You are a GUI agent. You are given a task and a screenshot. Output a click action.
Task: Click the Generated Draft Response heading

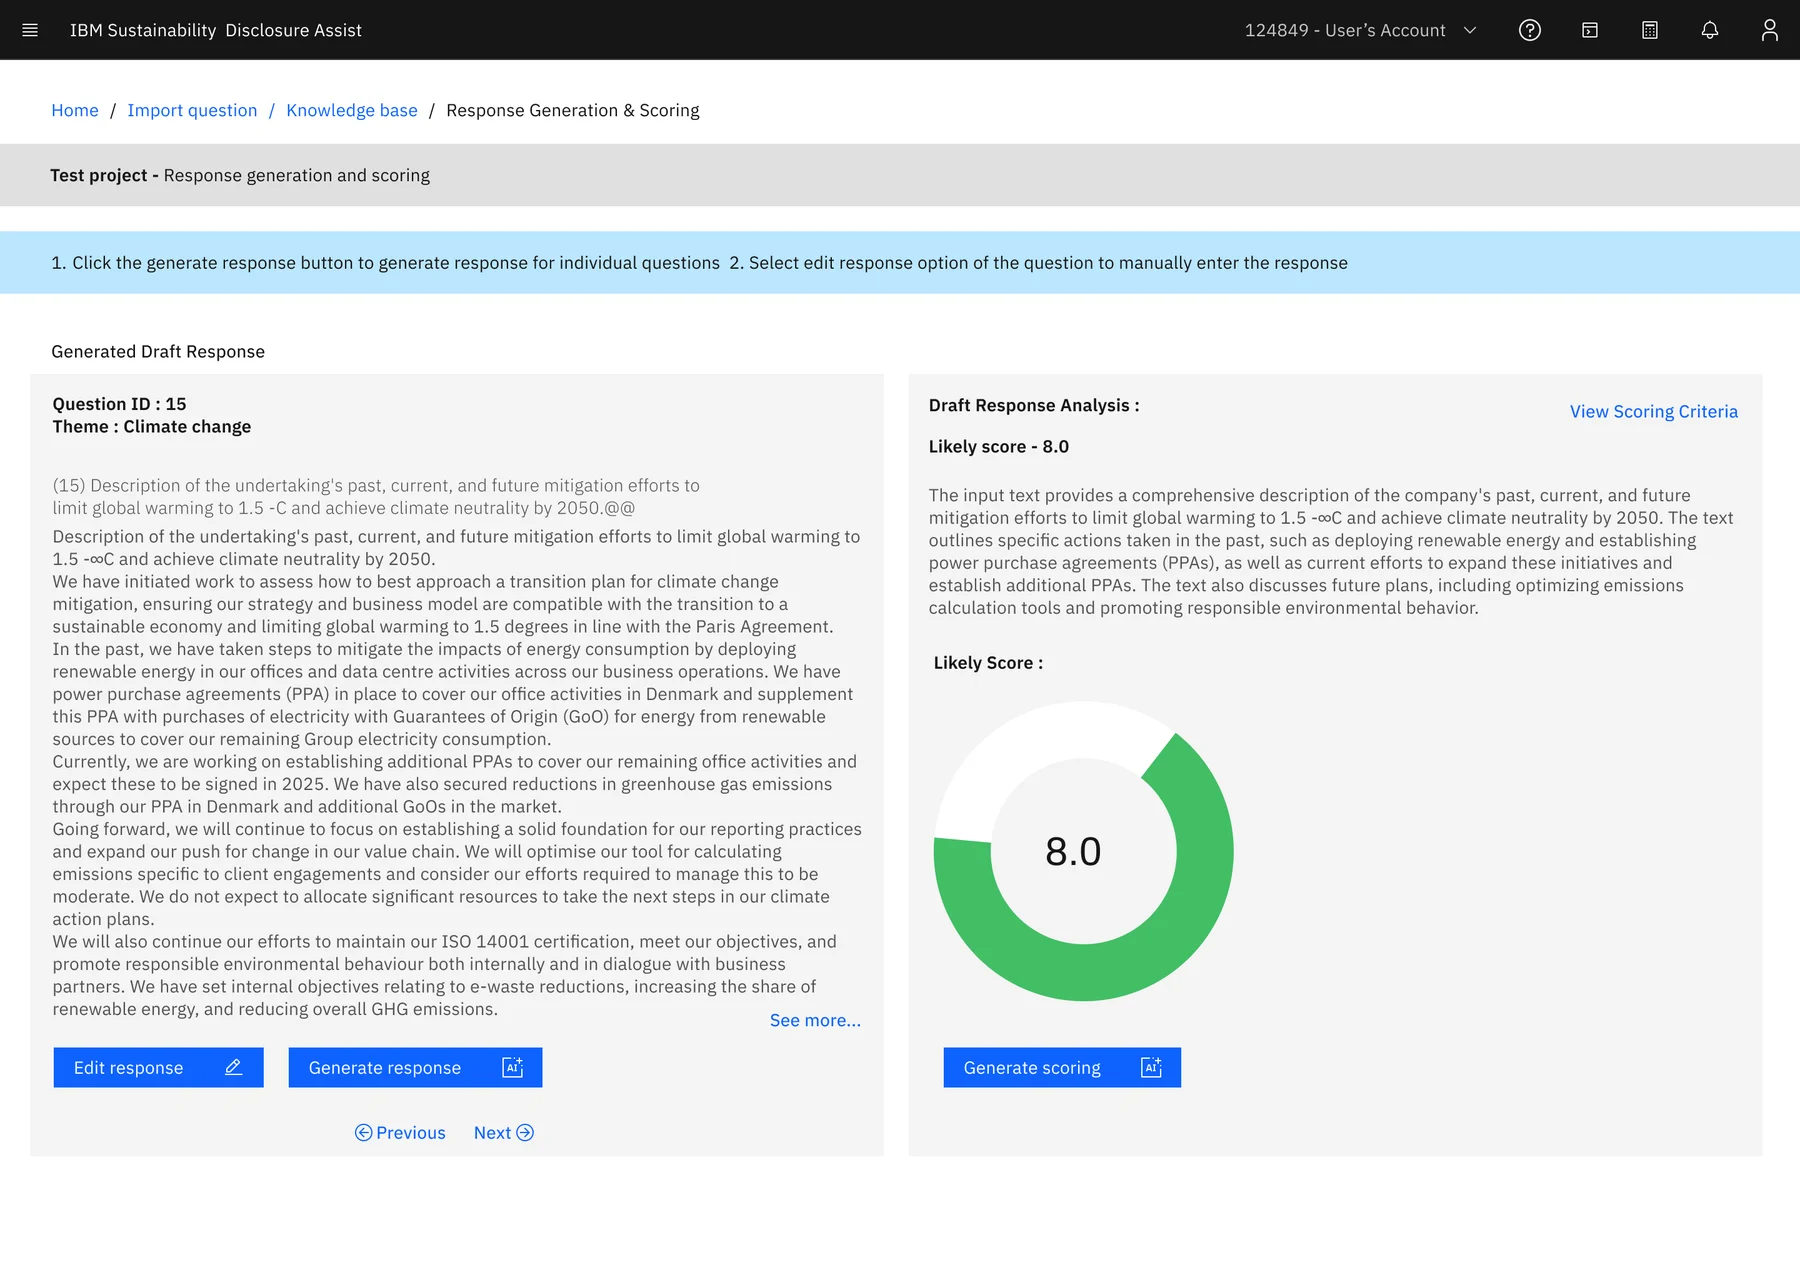158,352
